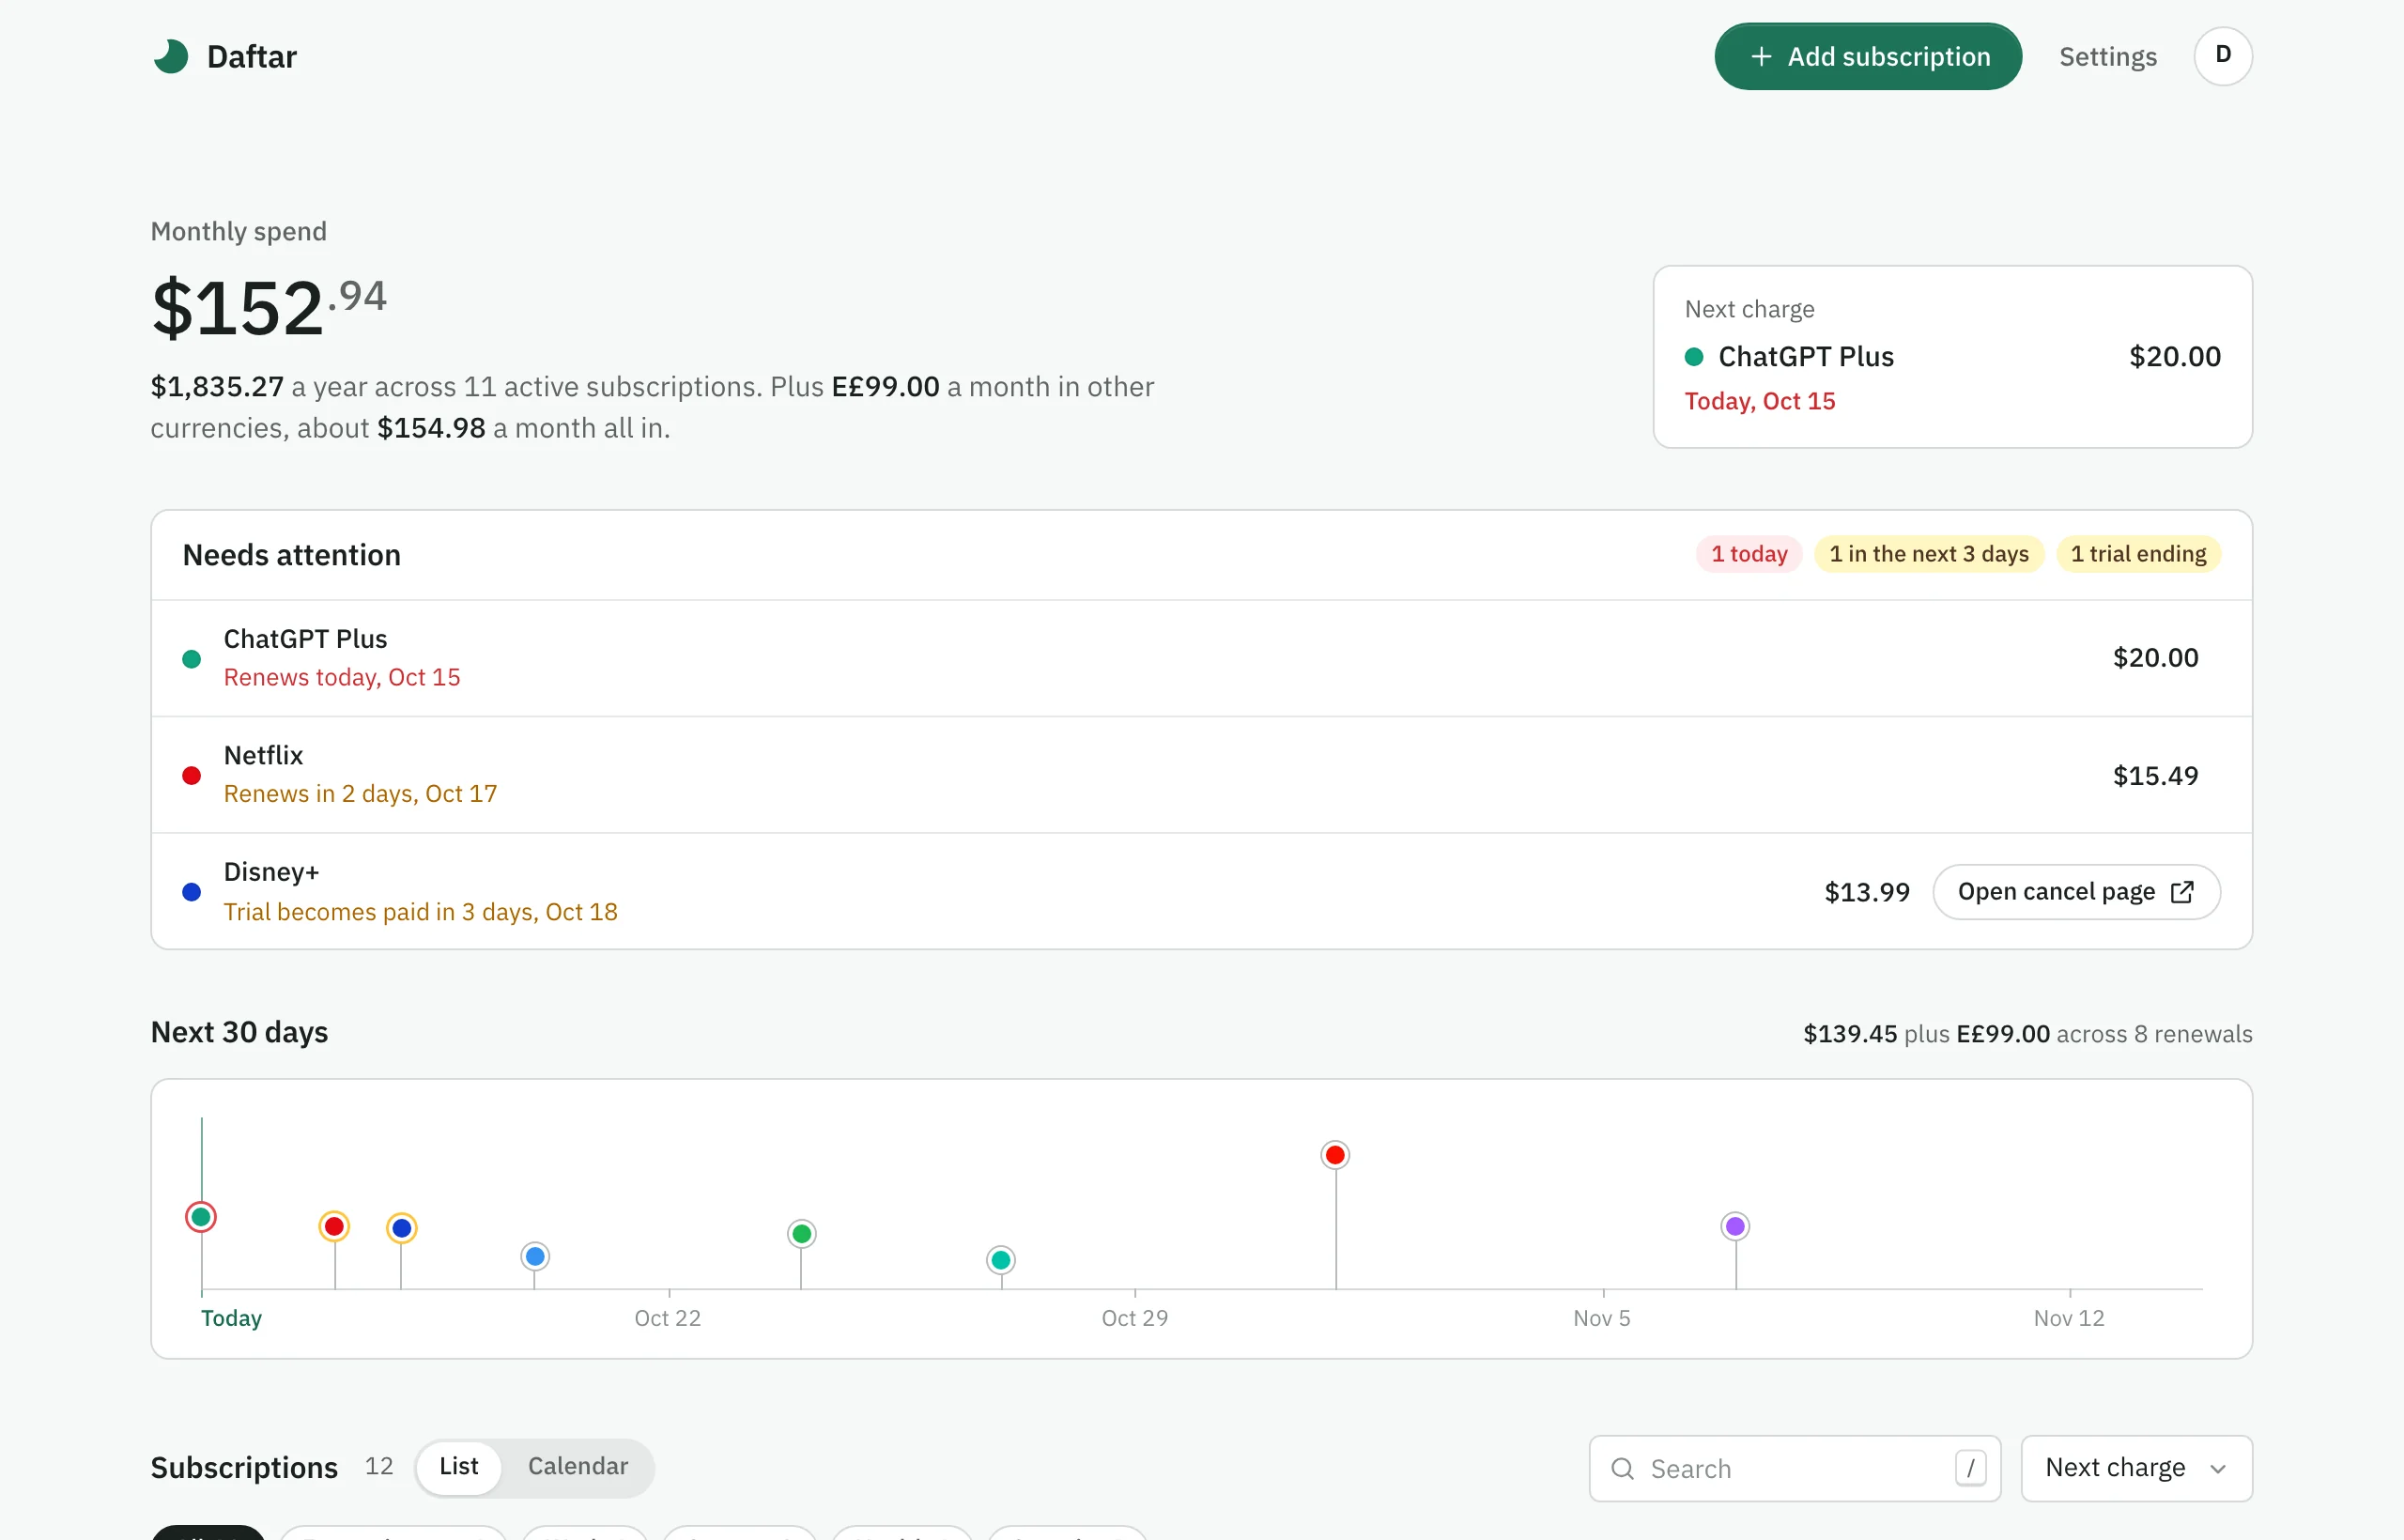The width and height of the screenshot is (2404, 1540).
Task: Click the green dot beside ChatGPT Plus row
Action: (x=192, y=659)
